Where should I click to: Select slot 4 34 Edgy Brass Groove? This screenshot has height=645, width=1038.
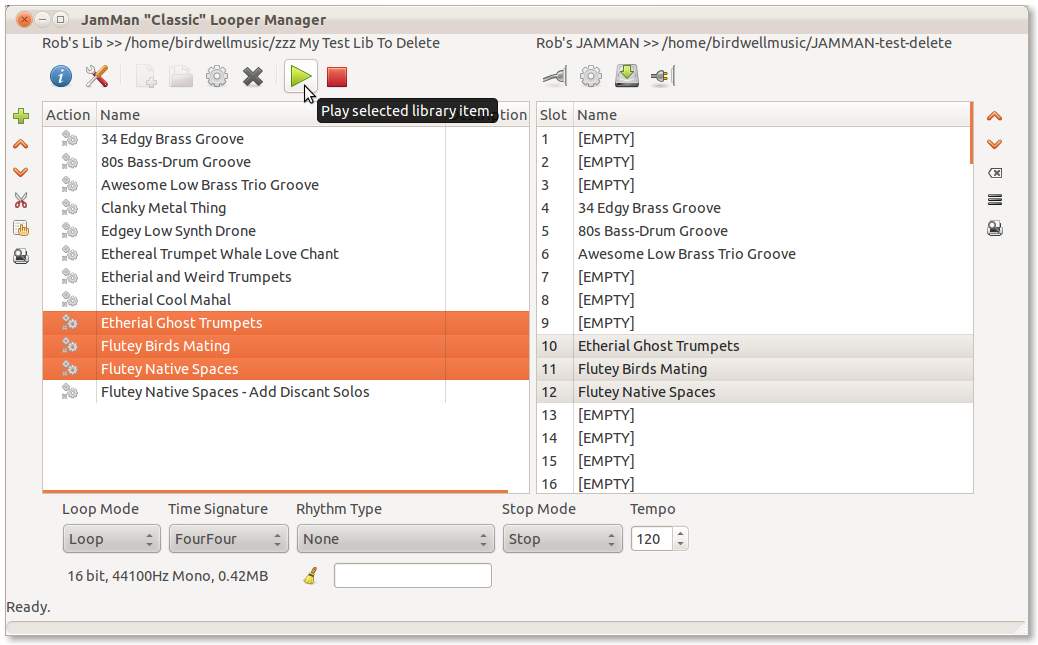click(x=753, y=208)
